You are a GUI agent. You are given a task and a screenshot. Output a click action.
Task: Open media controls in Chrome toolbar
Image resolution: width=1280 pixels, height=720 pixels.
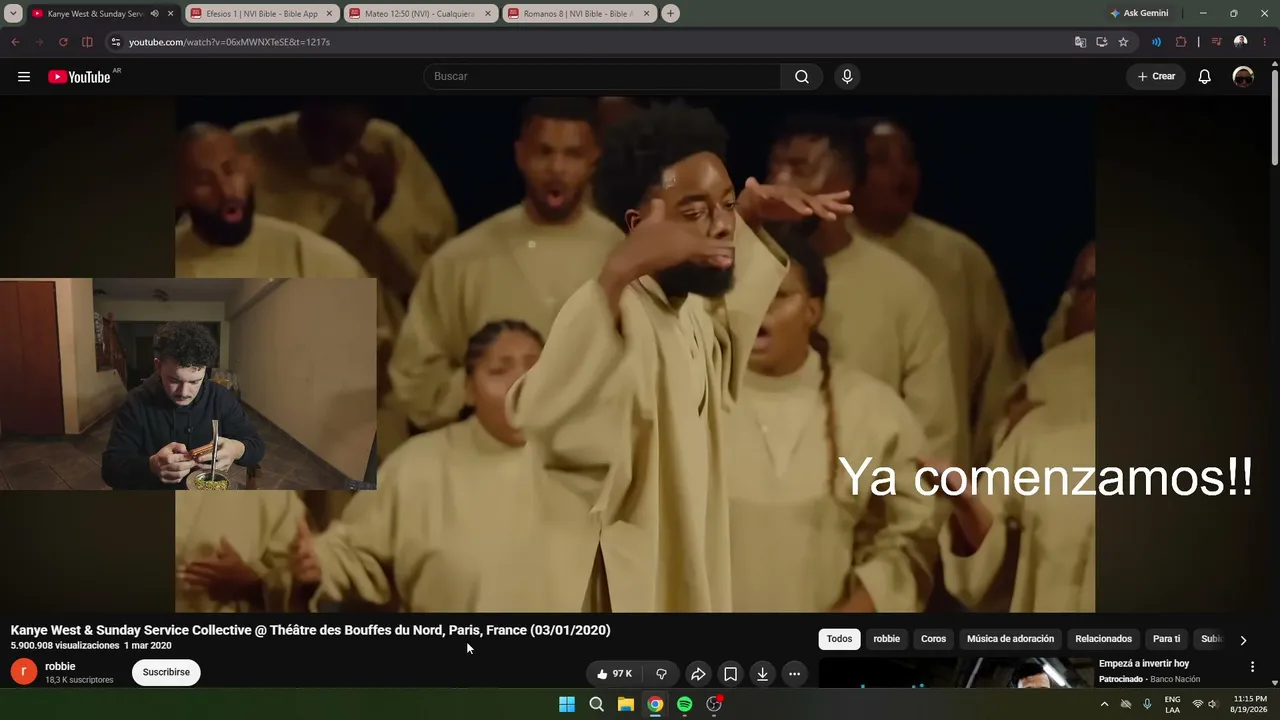click(x=1217, y=42)
